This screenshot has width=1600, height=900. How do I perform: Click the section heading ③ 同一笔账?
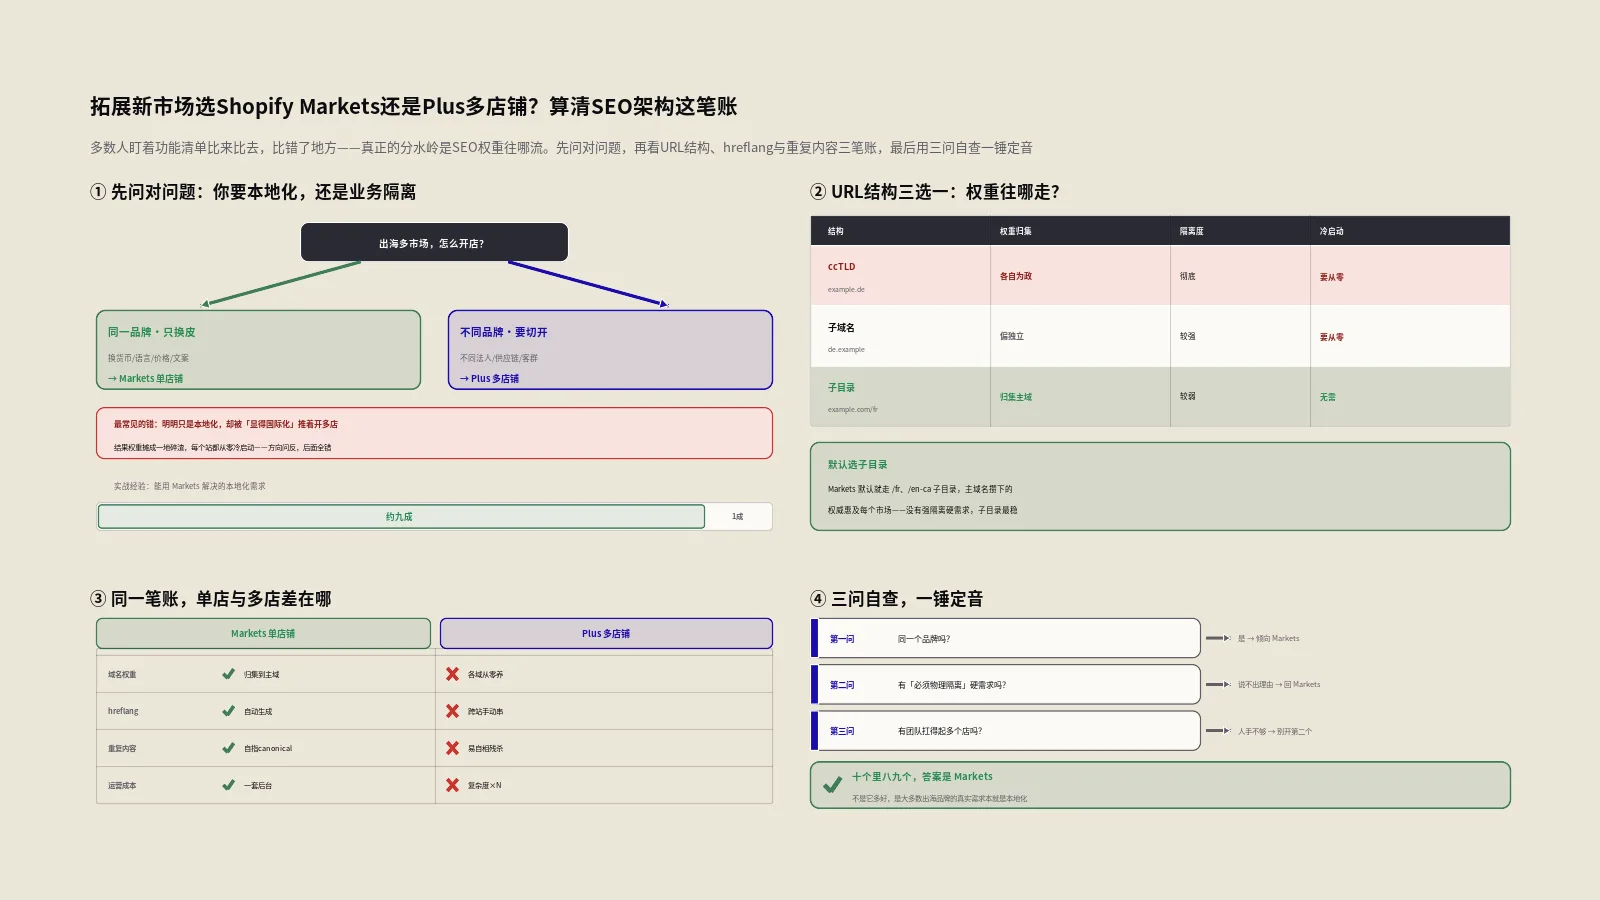(211, 599)
